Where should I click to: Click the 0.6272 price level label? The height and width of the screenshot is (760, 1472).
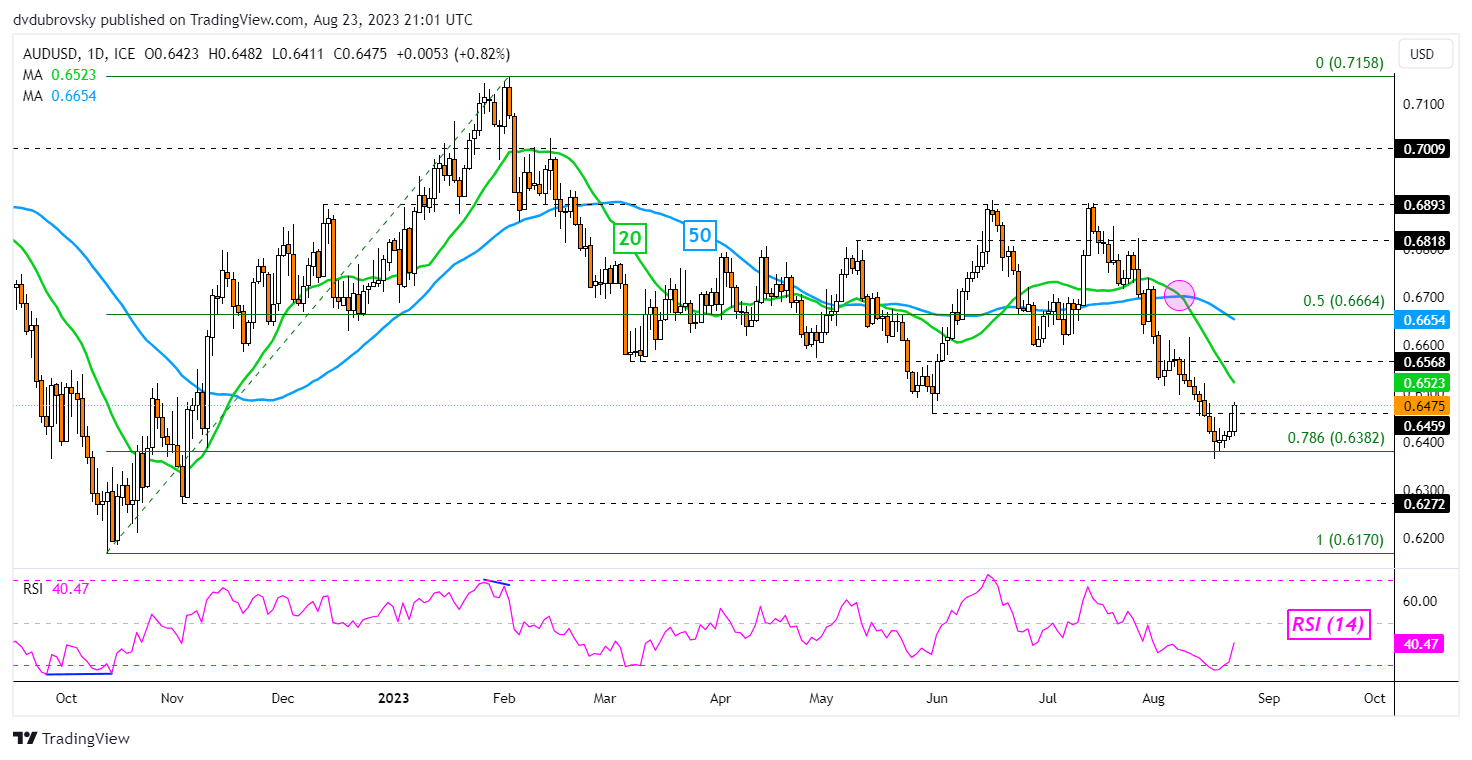[1424, 504]
